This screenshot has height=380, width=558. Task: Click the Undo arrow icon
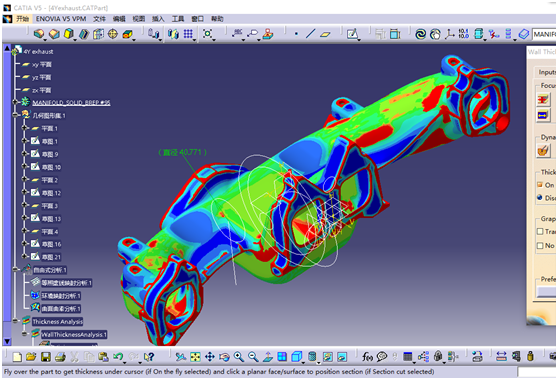coord(118,356)
